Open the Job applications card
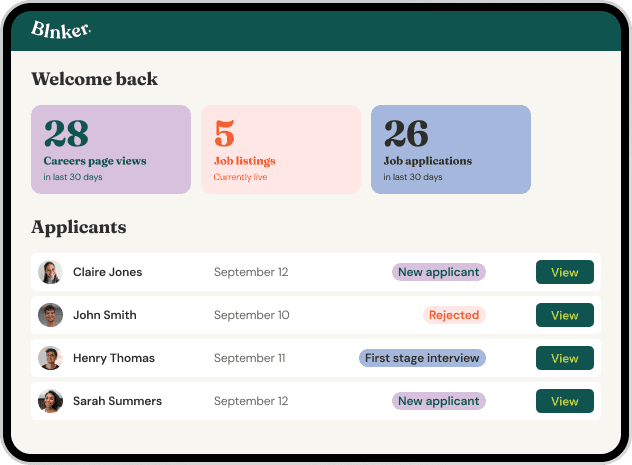This screenshot has width=632, height=465. (x=450, y=149)
